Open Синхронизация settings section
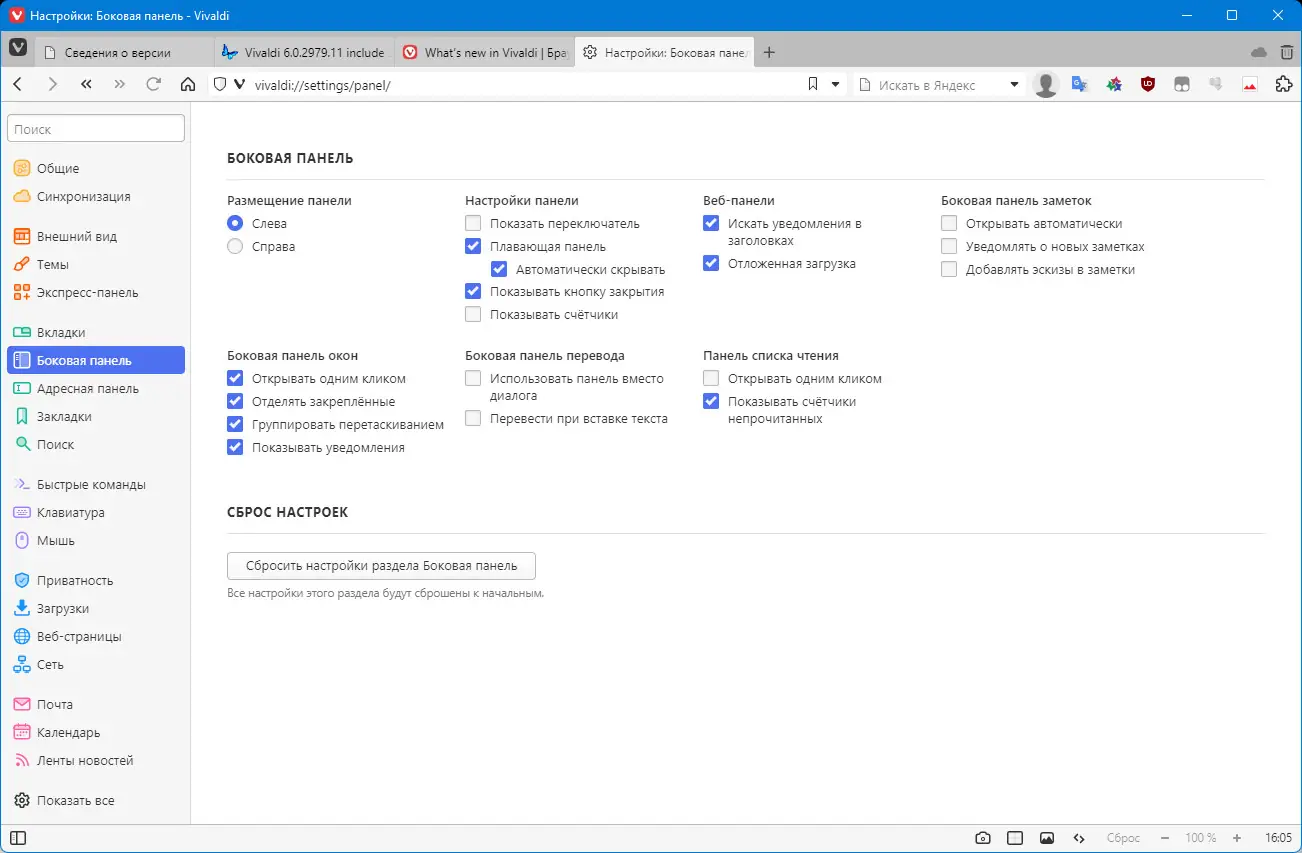1302x853 pixels. click(x=96, y=197)
